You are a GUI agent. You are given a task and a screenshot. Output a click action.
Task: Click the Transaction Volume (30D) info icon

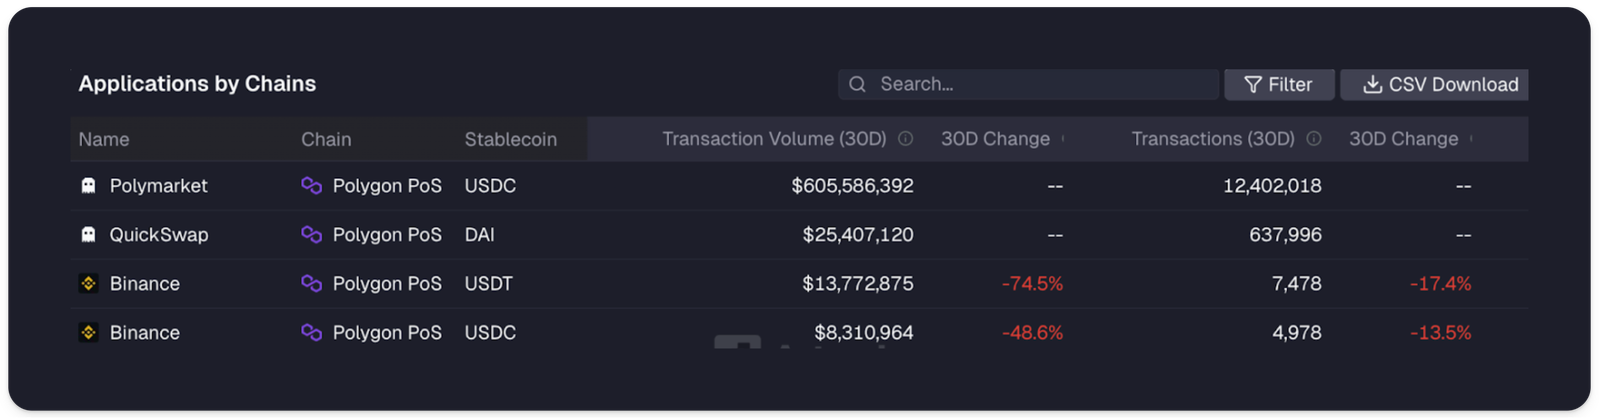pos(905,139)
